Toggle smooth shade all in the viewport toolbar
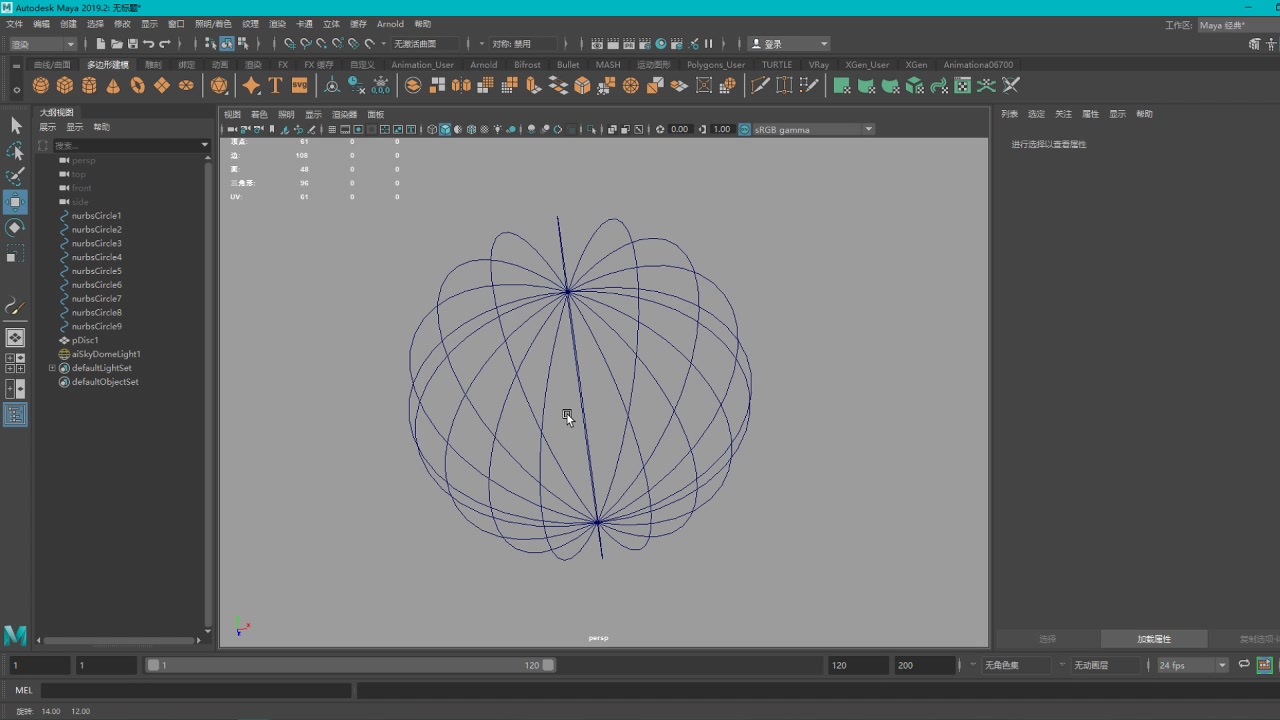 (445, 130)
